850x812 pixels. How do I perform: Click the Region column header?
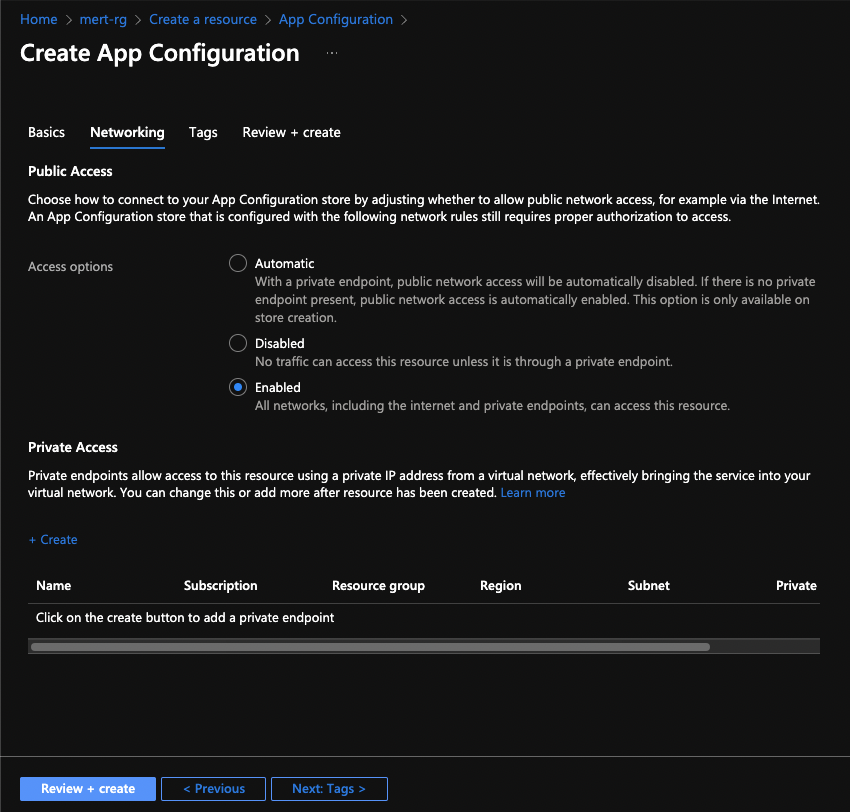(500, 585)
